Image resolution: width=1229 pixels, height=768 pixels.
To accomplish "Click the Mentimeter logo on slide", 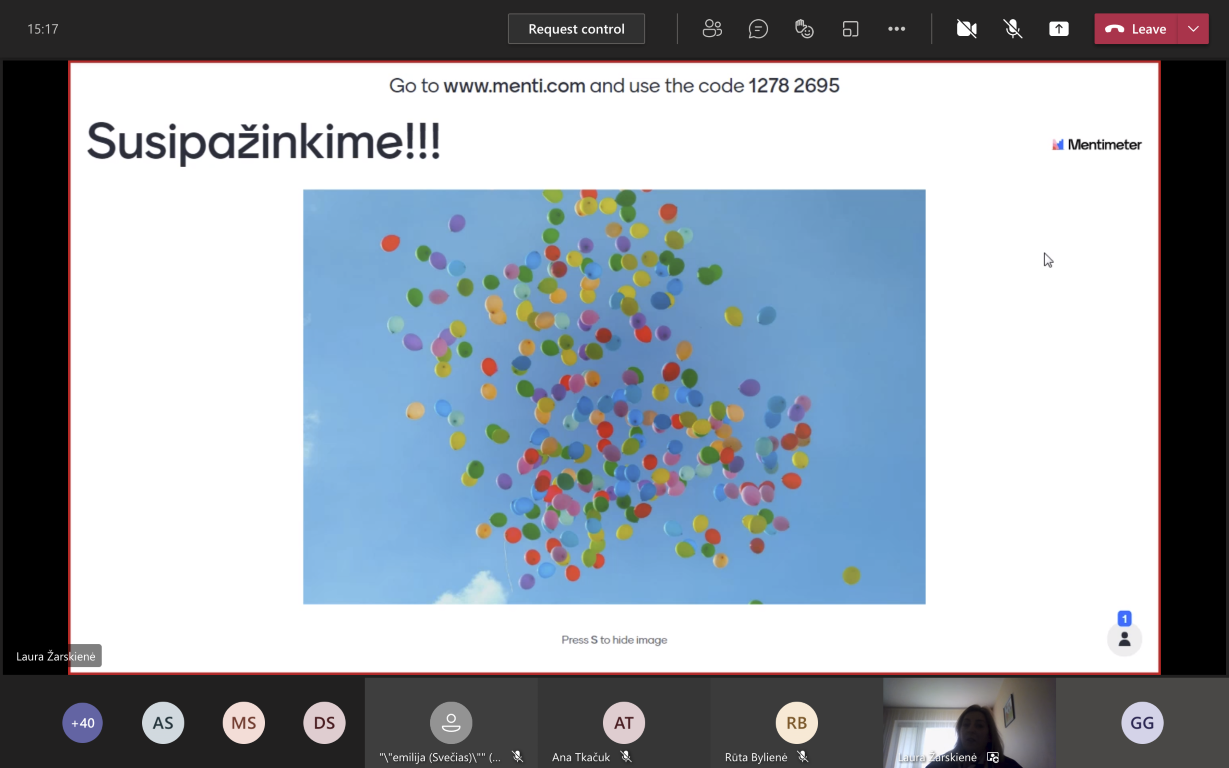I will [x=1096, y=145].
